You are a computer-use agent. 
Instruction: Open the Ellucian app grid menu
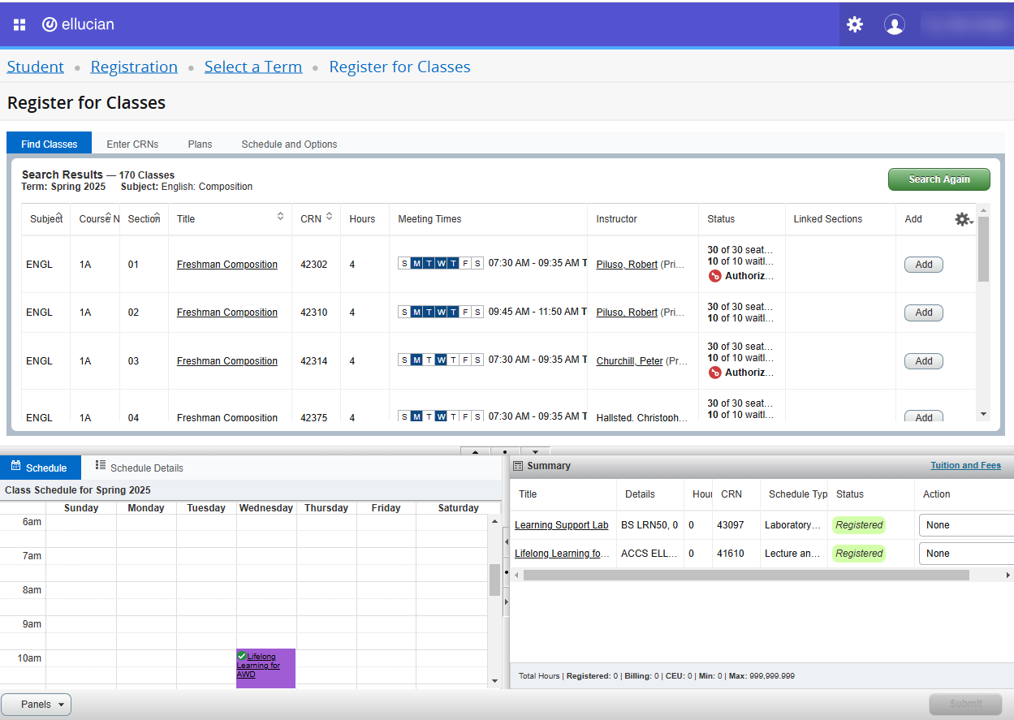(19, 24)
